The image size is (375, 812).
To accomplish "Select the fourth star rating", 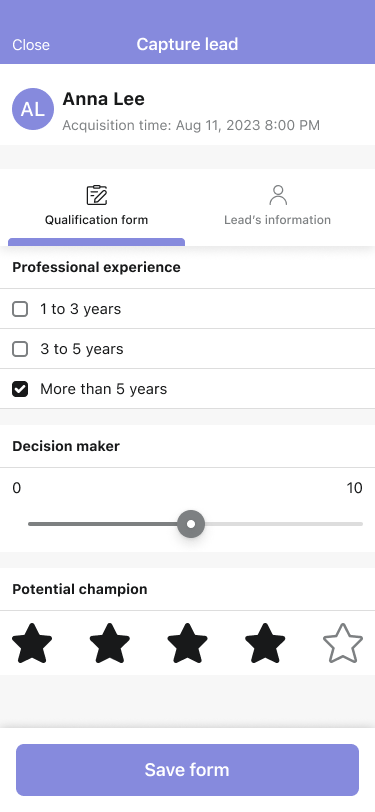I will [x=265, y=643].
